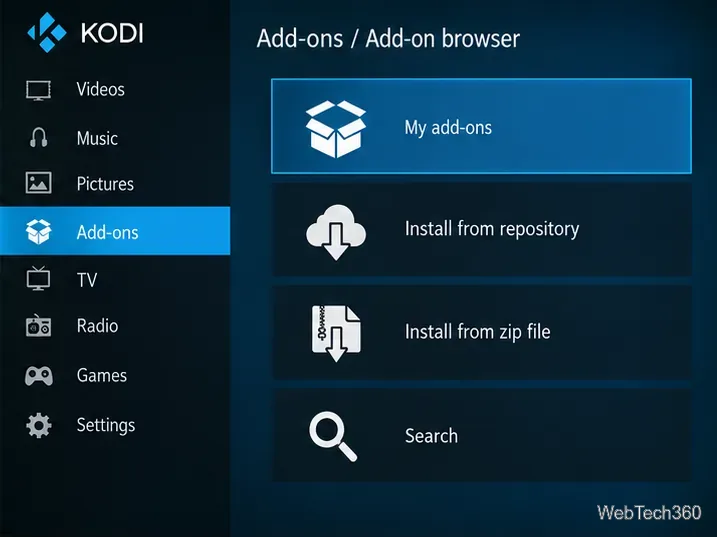Select the Add-ons sidebar label
The image size is (717, 537).
[107, 232]
